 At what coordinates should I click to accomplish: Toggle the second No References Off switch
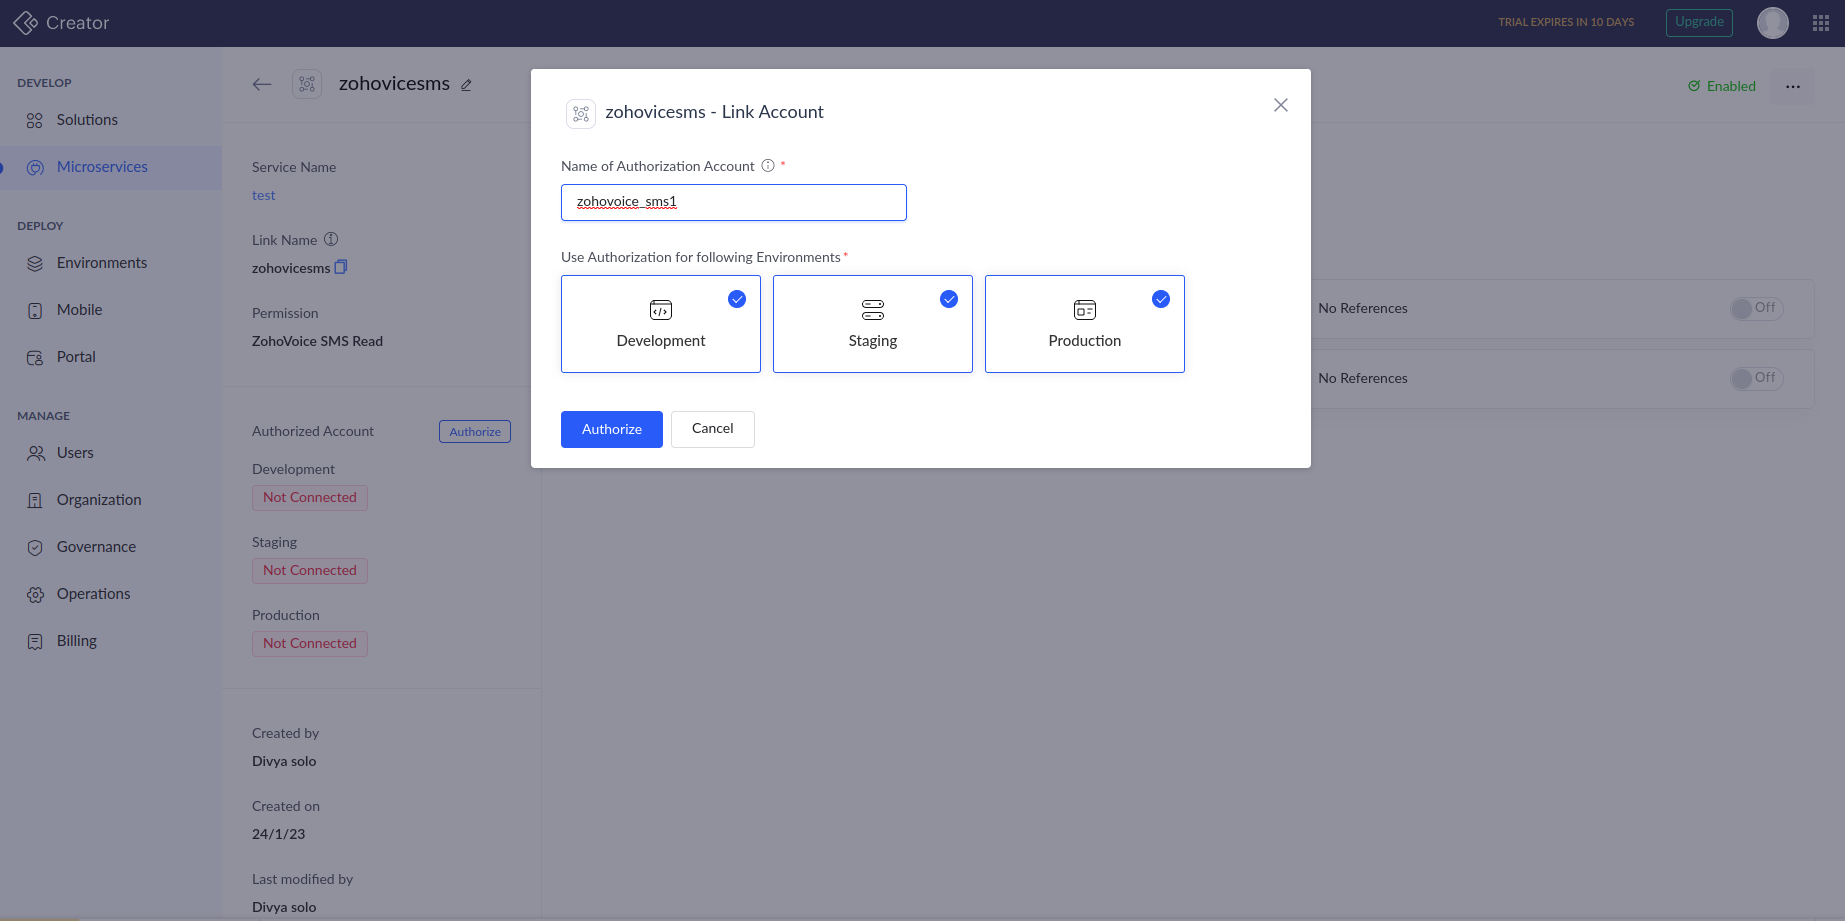[1756, 378]
